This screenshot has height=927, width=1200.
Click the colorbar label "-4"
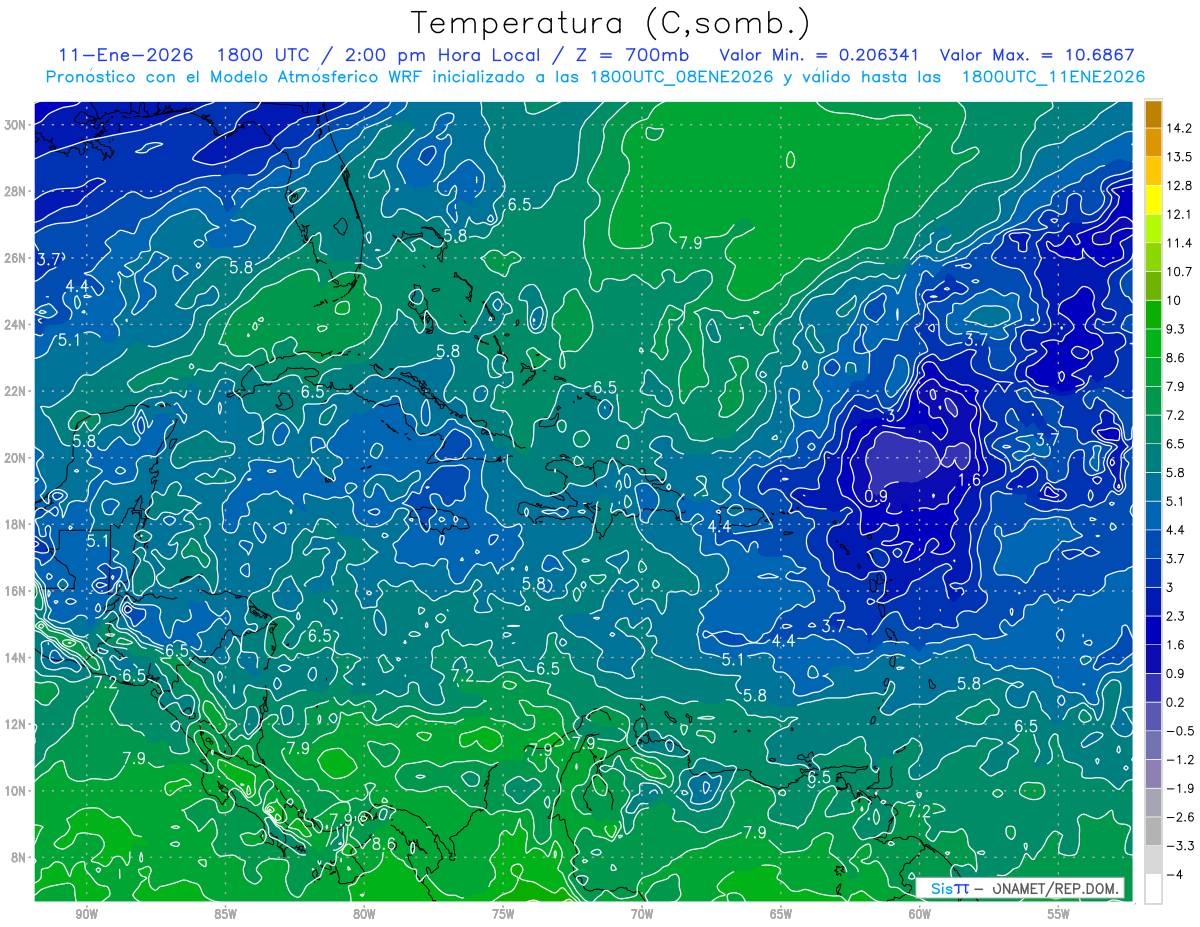click(1176, 874)
